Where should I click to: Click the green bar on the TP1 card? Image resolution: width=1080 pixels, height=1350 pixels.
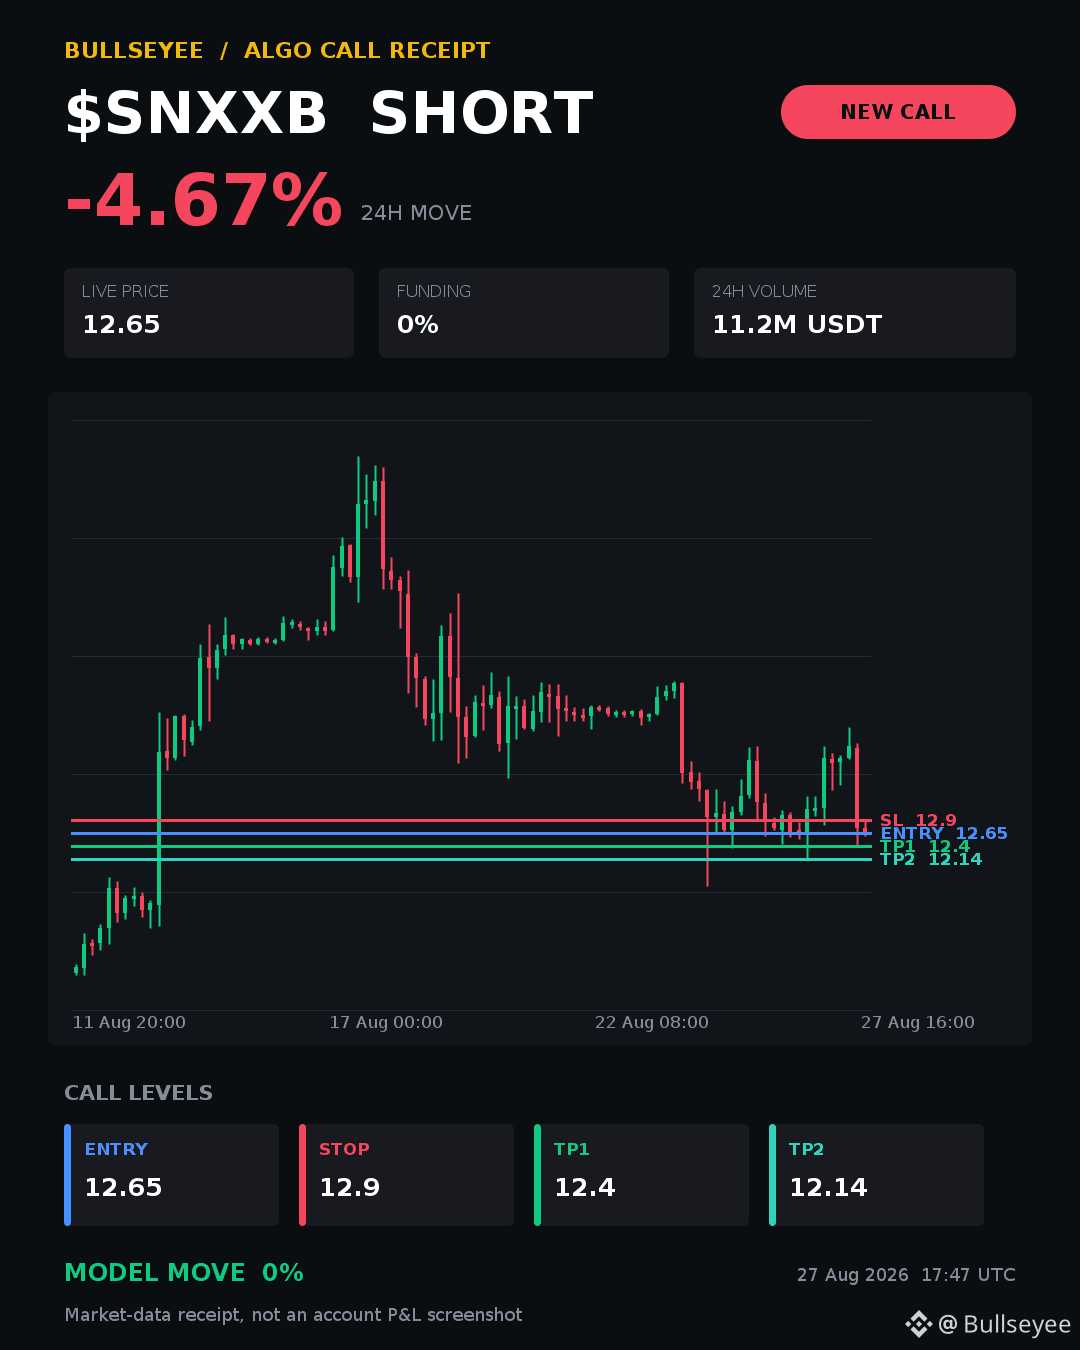537,1175
